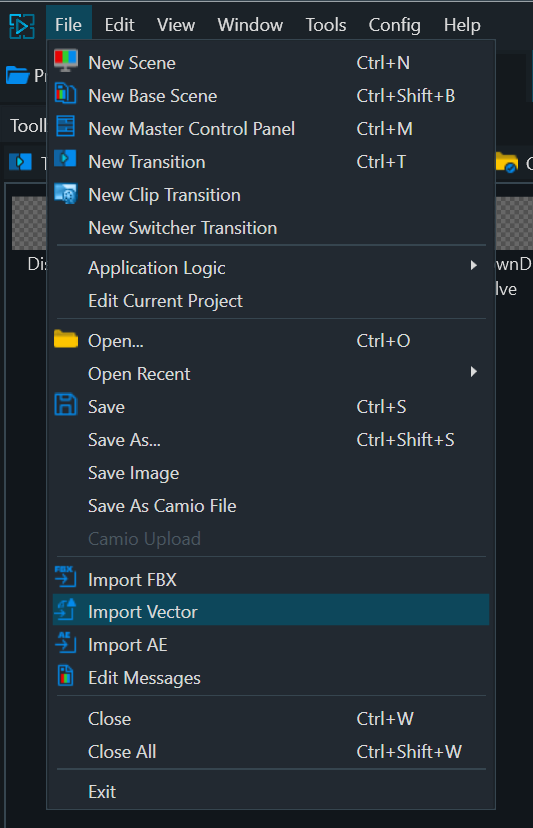
Task: Click the Import FBX icon
Action: pos(66,577)
